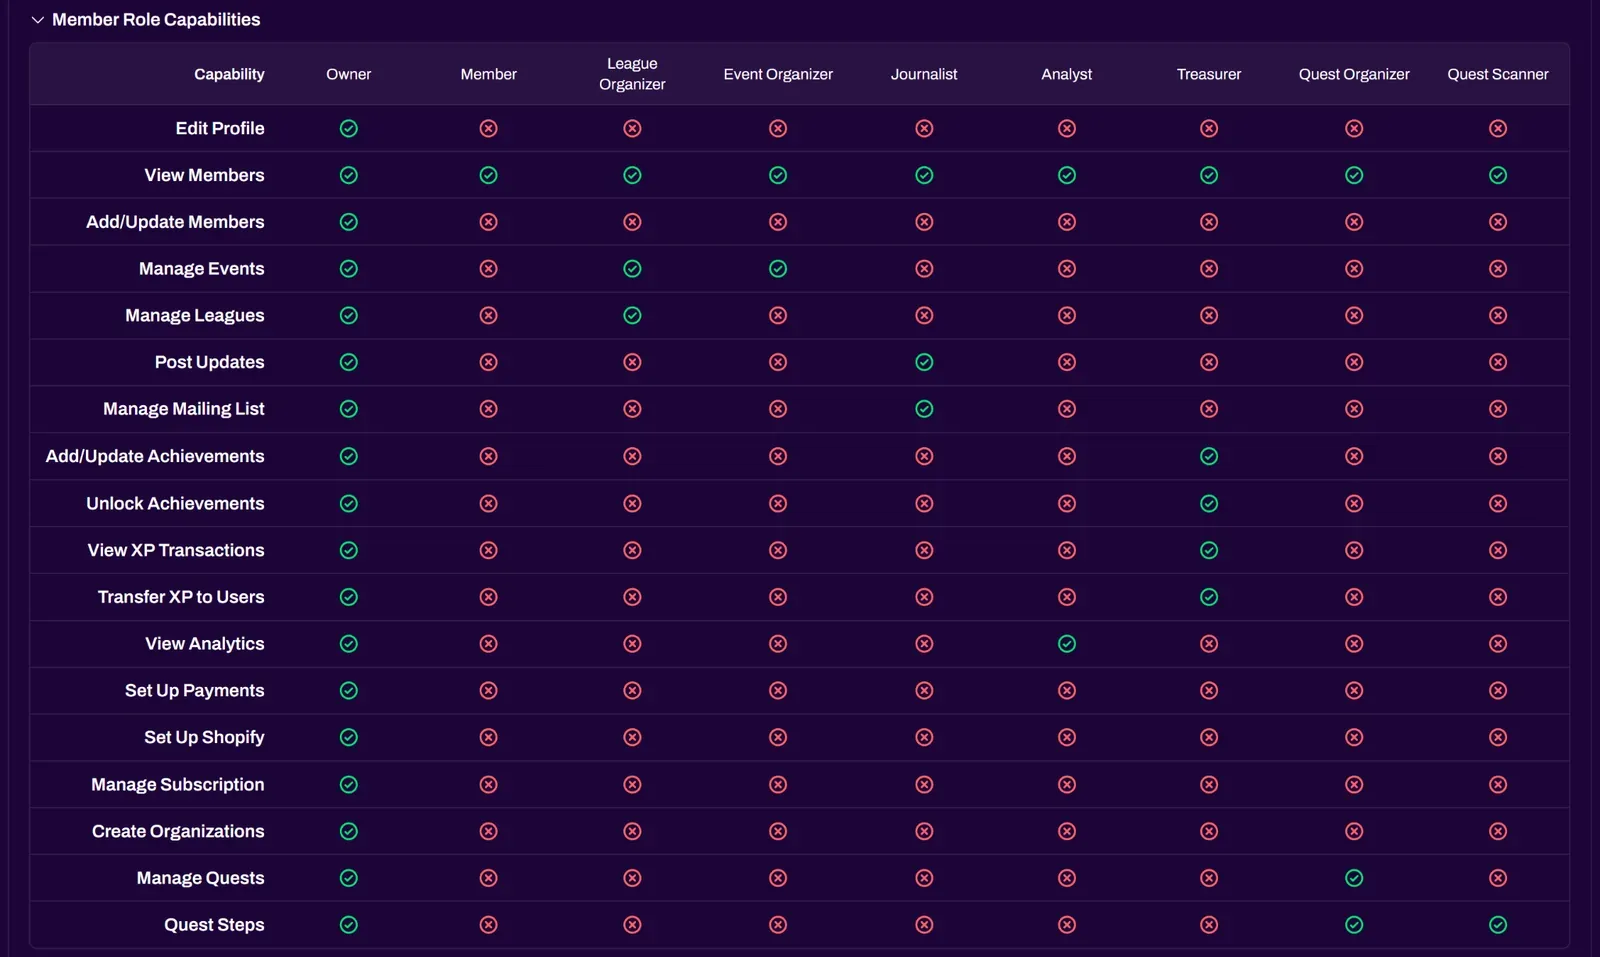1600x957 pixels.
Task: Click the Quest Organizer checkmark for Quest Steps
Action: click(x=1354, y=925)
